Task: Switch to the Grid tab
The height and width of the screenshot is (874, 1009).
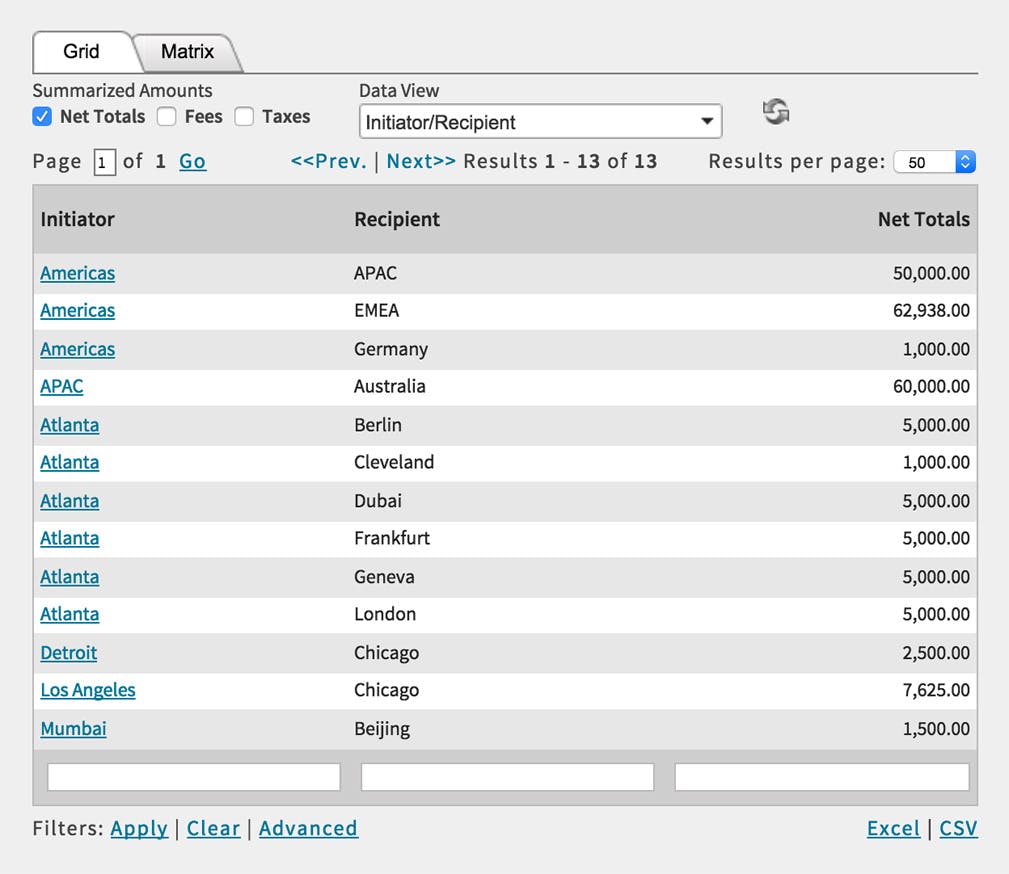Action: pos(81,51)
